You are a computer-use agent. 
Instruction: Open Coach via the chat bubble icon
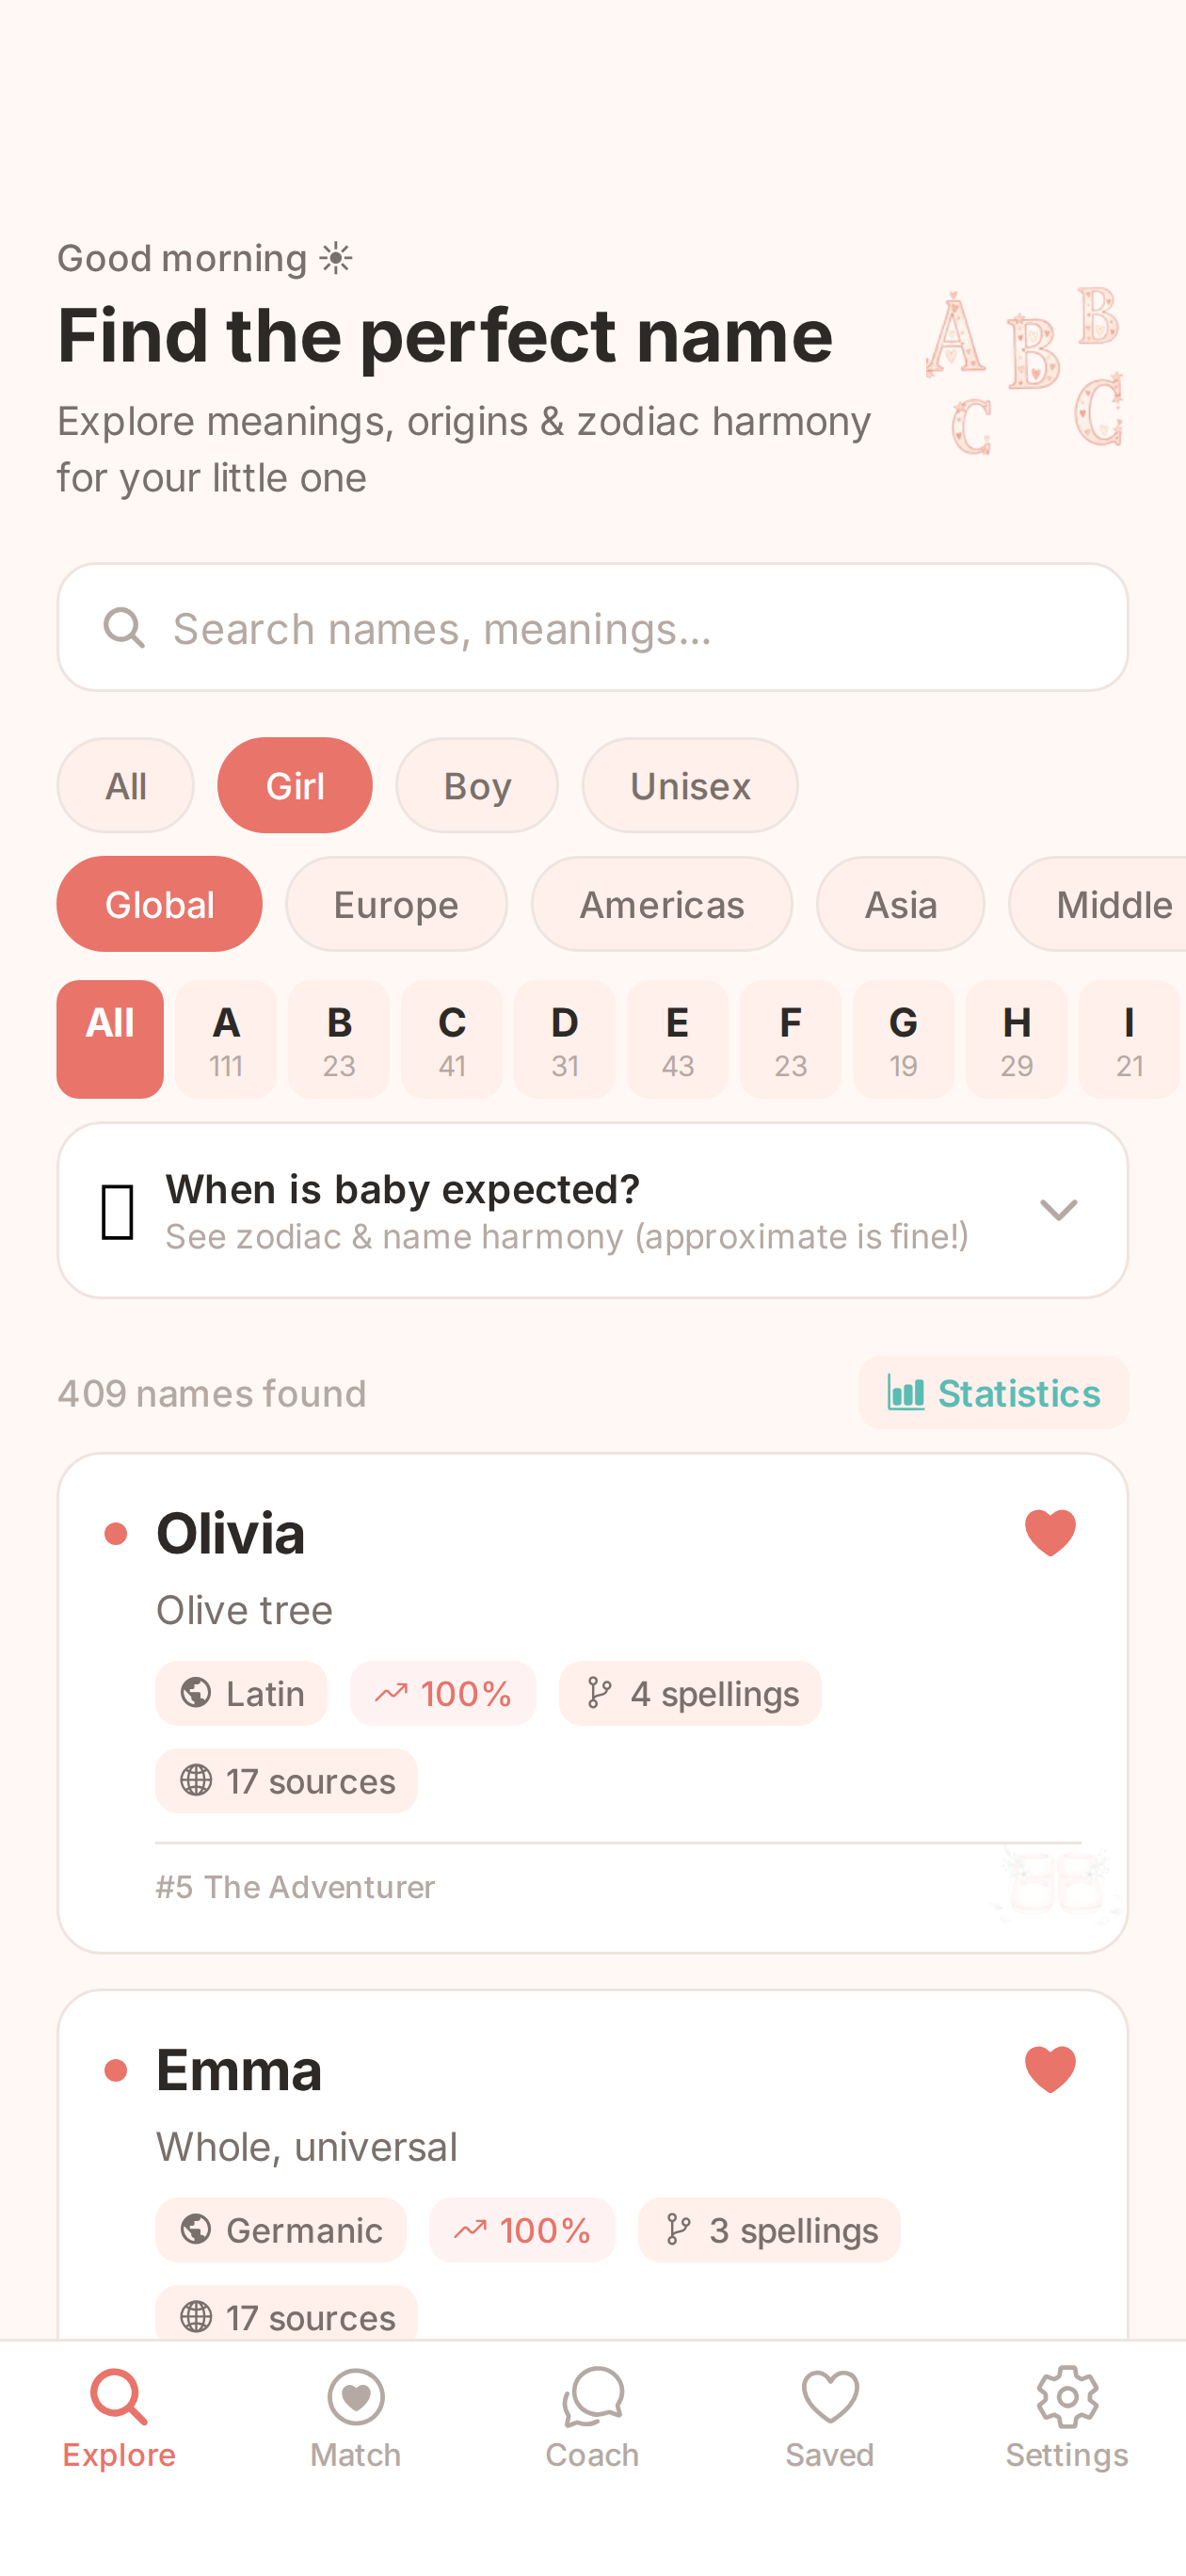(592, 2396)
